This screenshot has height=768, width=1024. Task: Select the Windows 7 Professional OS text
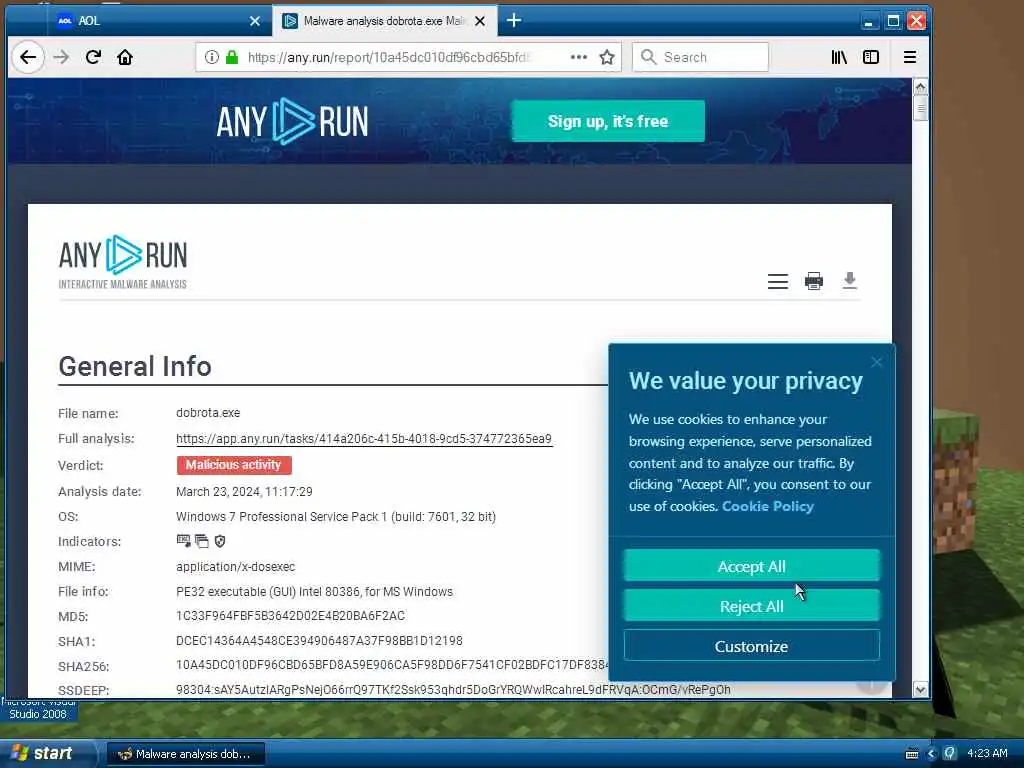click(336, 517)
